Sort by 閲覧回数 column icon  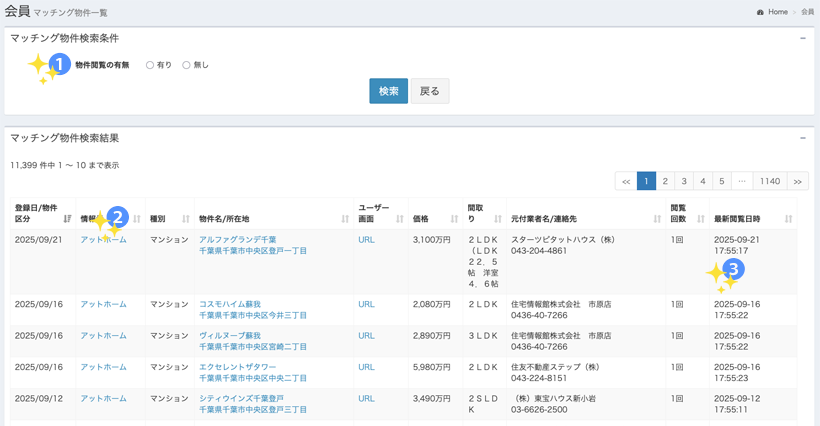pos(701,219)
